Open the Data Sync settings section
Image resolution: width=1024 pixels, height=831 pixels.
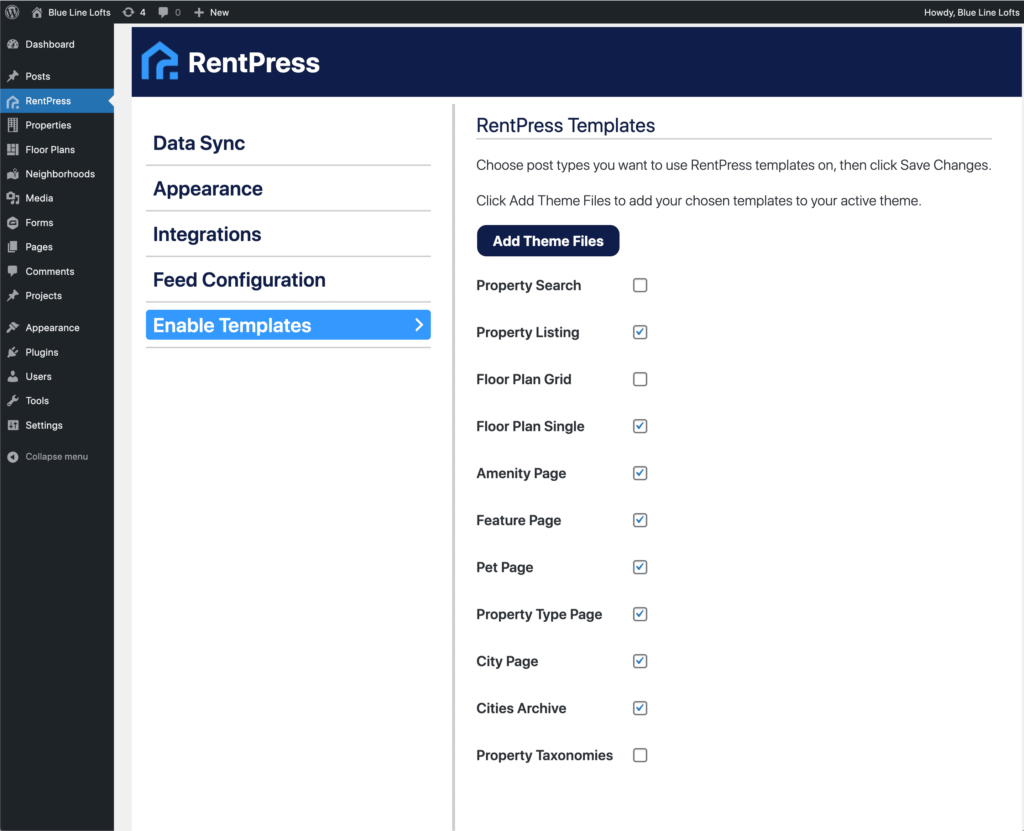(x=288, y=143)
